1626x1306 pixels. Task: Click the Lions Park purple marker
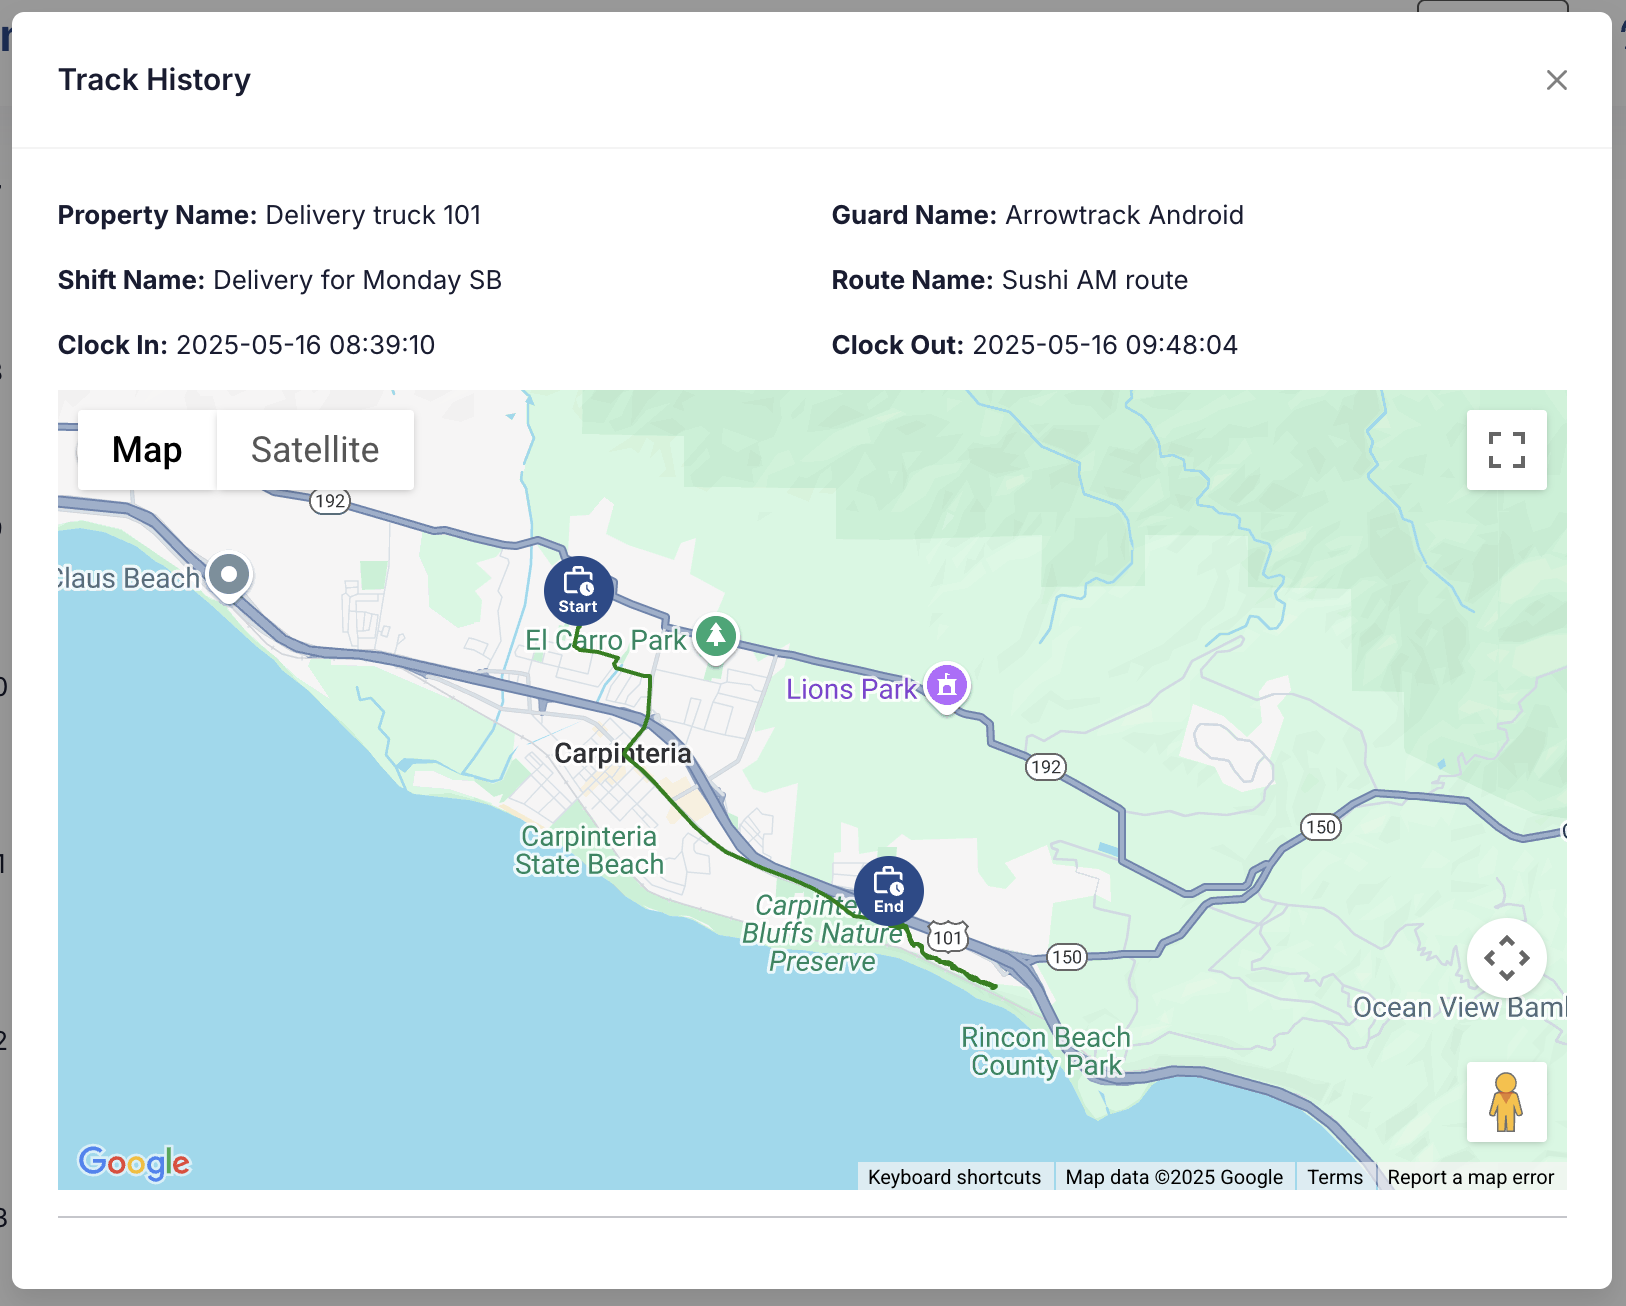(x=947, y=686)
